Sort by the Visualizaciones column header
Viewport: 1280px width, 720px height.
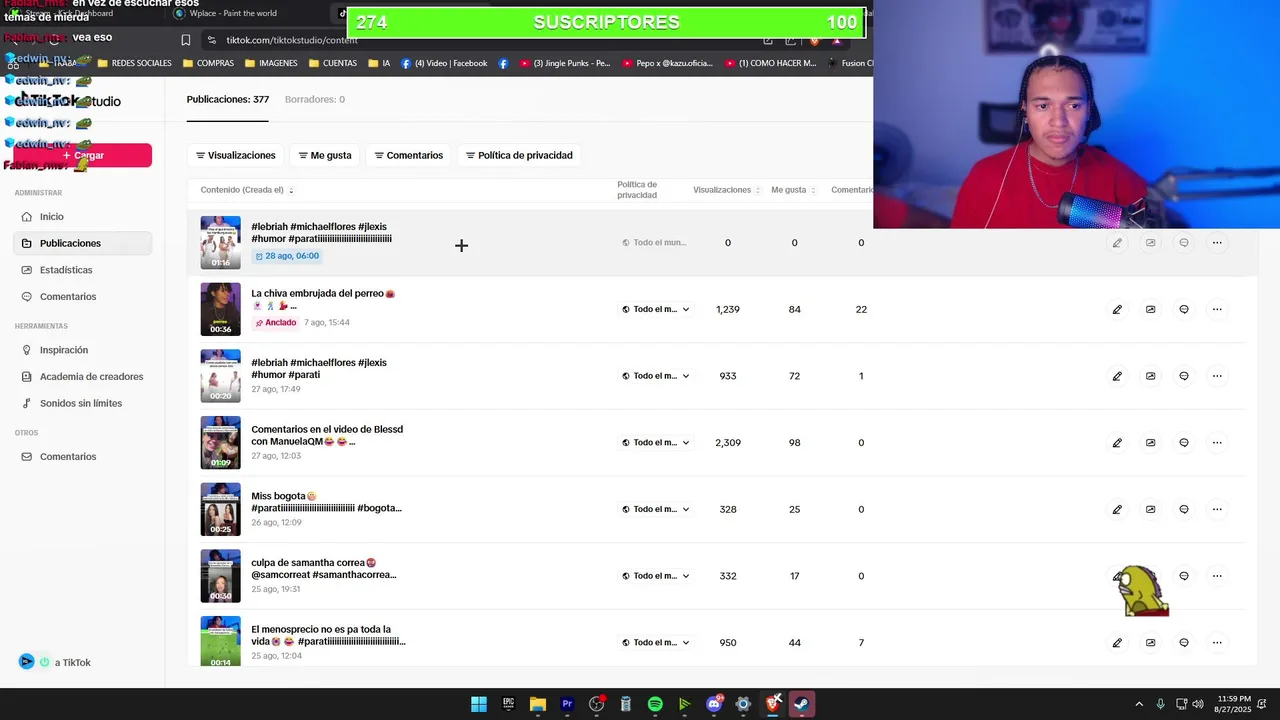pyautogui.click(x=726, y=190)
